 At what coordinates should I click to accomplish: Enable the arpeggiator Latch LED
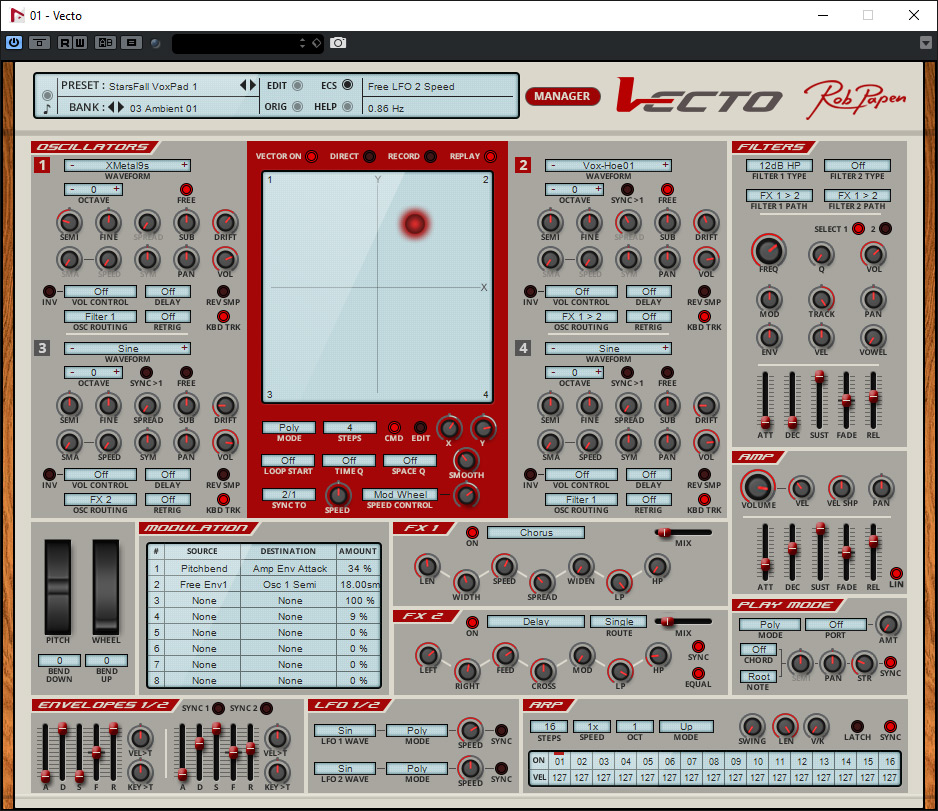[856, 726]
